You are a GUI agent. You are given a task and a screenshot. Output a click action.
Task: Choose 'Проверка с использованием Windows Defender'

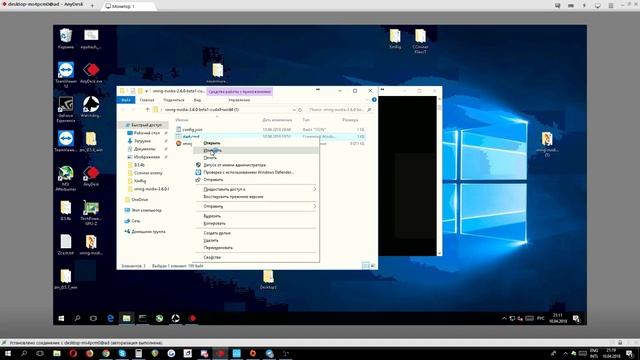256,172
